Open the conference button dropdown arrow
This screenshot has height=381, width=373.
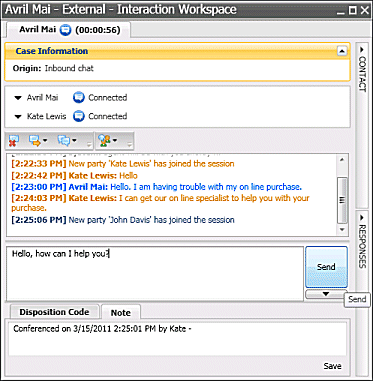coord(74,140)
